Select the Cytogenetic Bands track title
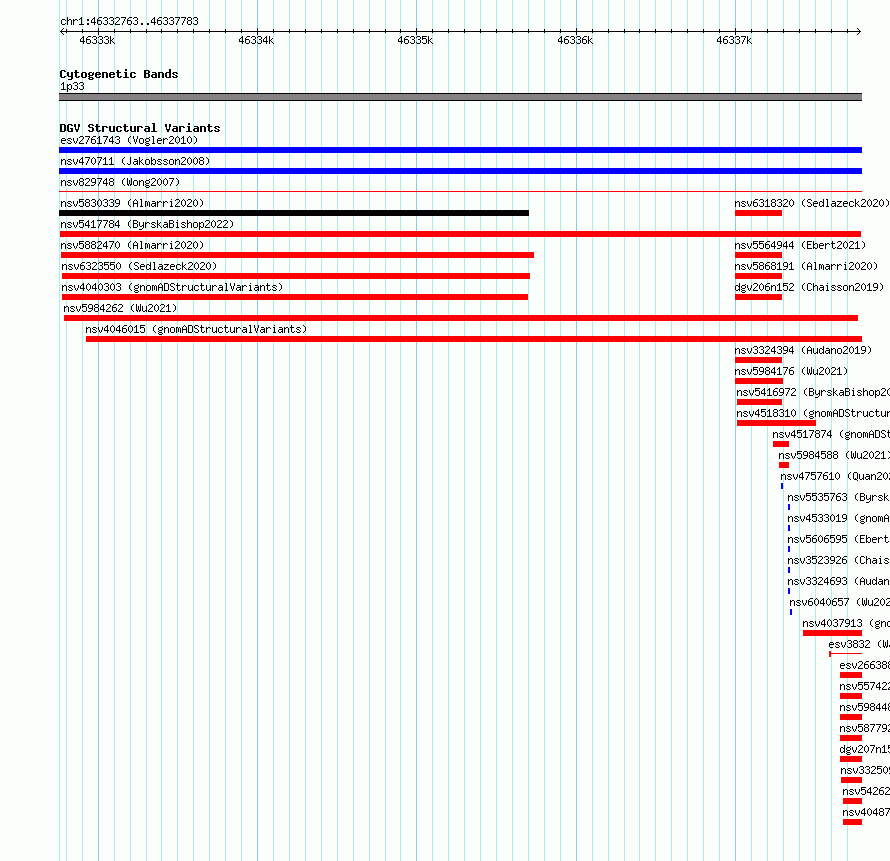Image resolution: width=890 pixels, height=861 pixels. [x=119, y=74]
